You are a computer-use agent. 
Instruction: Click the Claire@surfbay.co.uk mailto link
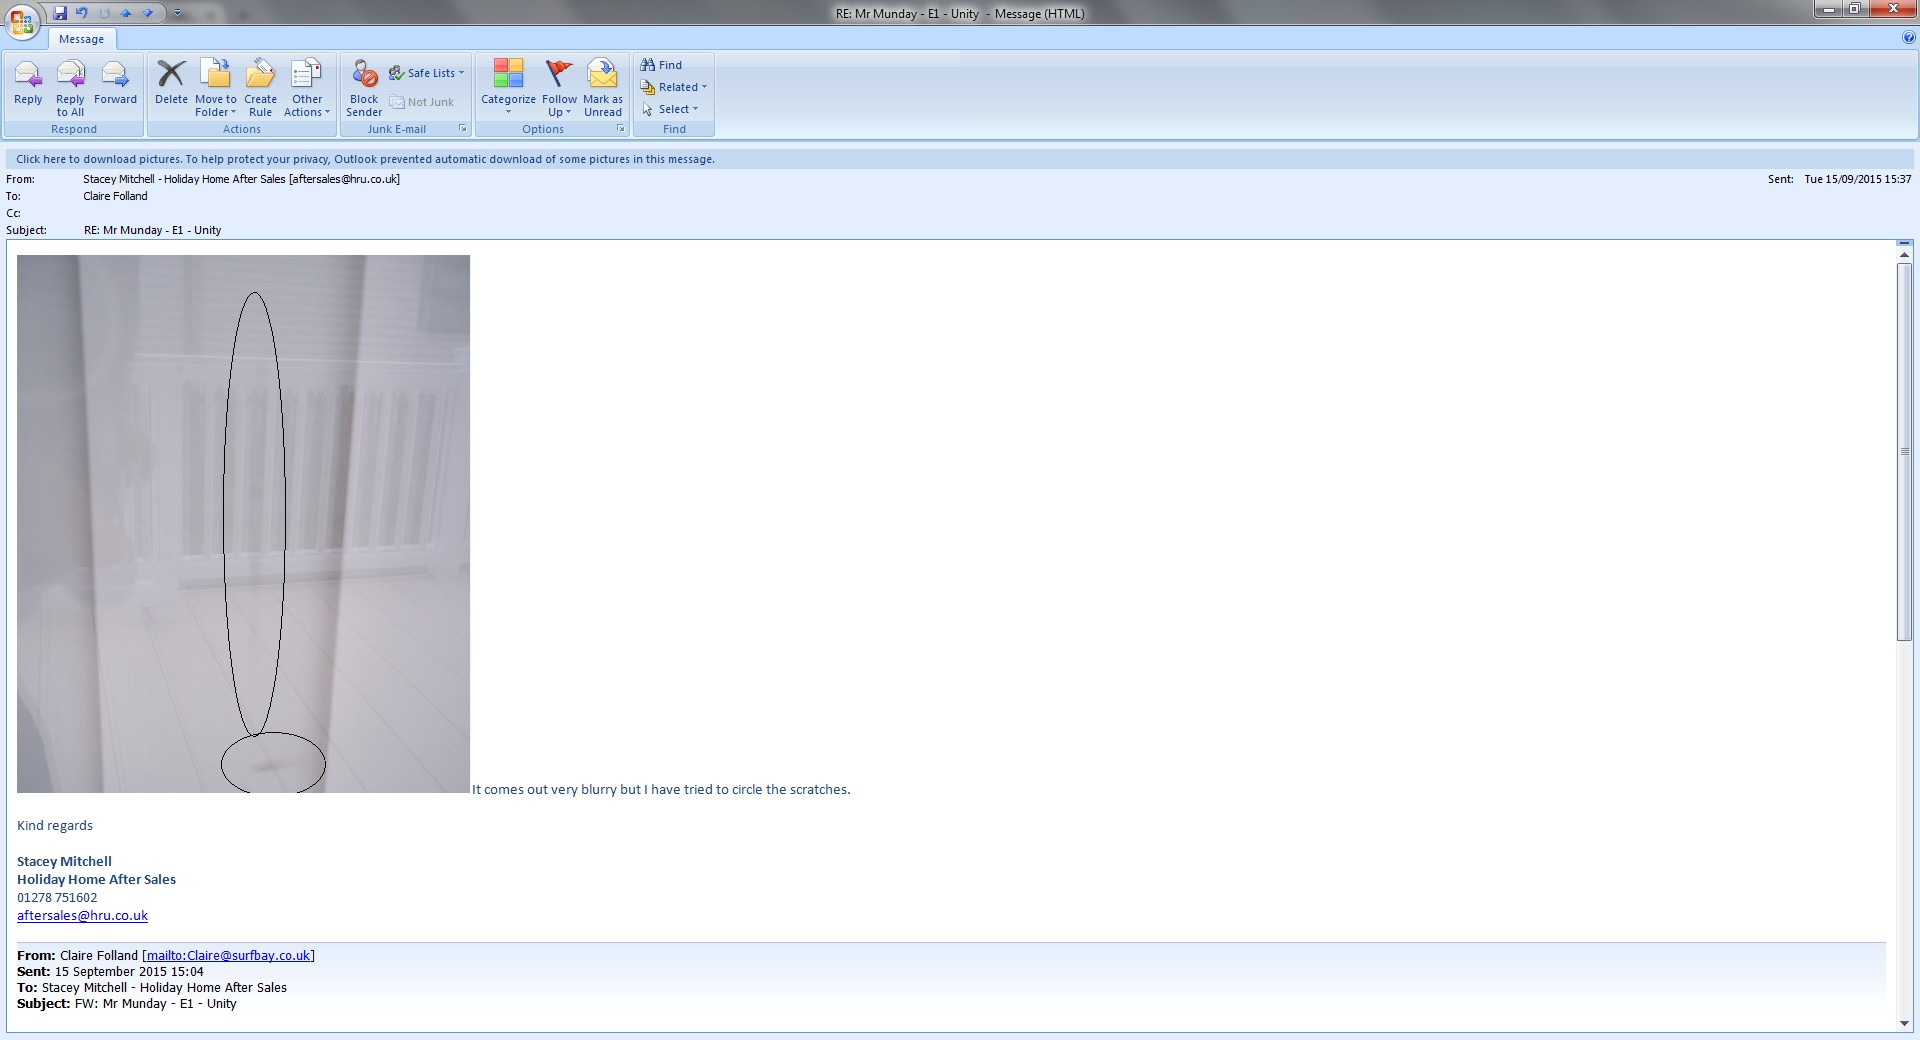click(228, 955)
